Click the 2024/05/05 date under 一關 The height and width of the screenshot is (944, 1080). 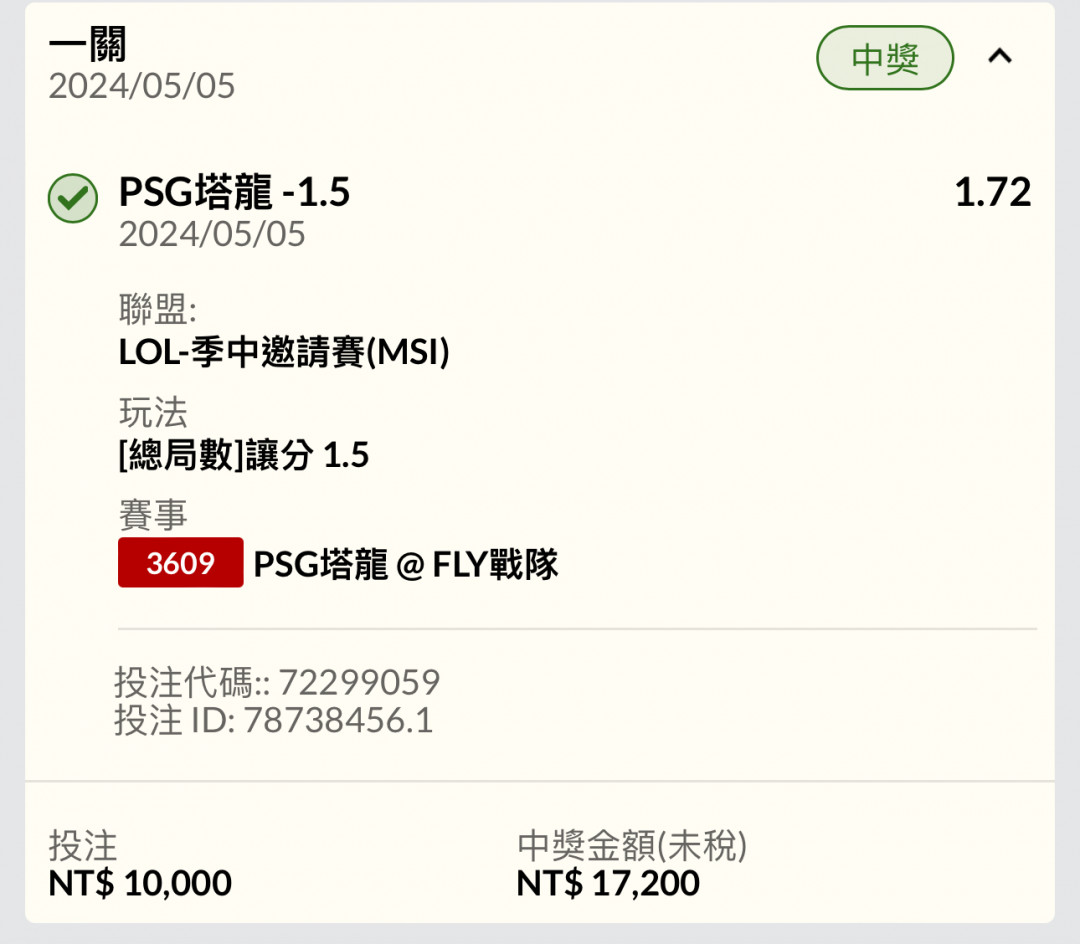(142, 86)
